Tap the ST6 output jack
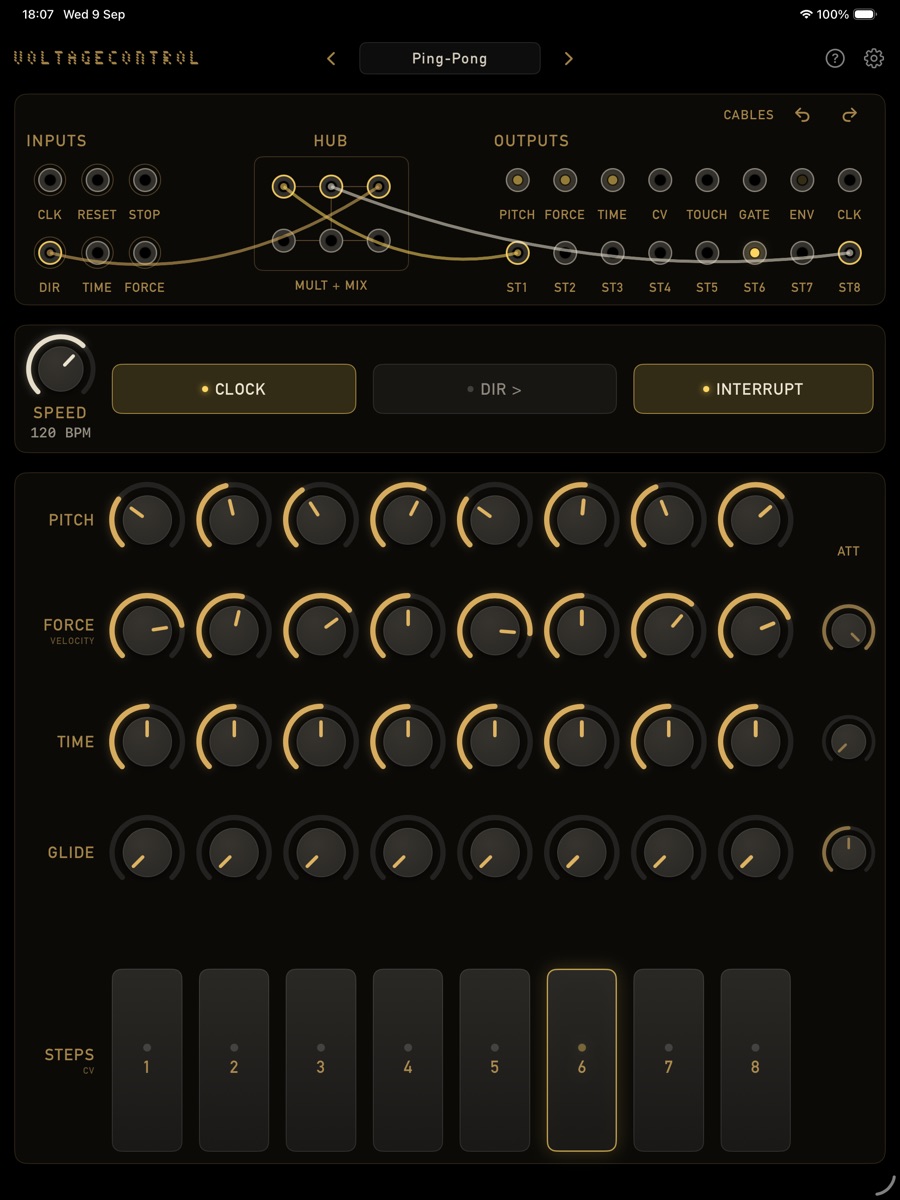The width and height of the screenshot is (900, 1200). [754, 253]
